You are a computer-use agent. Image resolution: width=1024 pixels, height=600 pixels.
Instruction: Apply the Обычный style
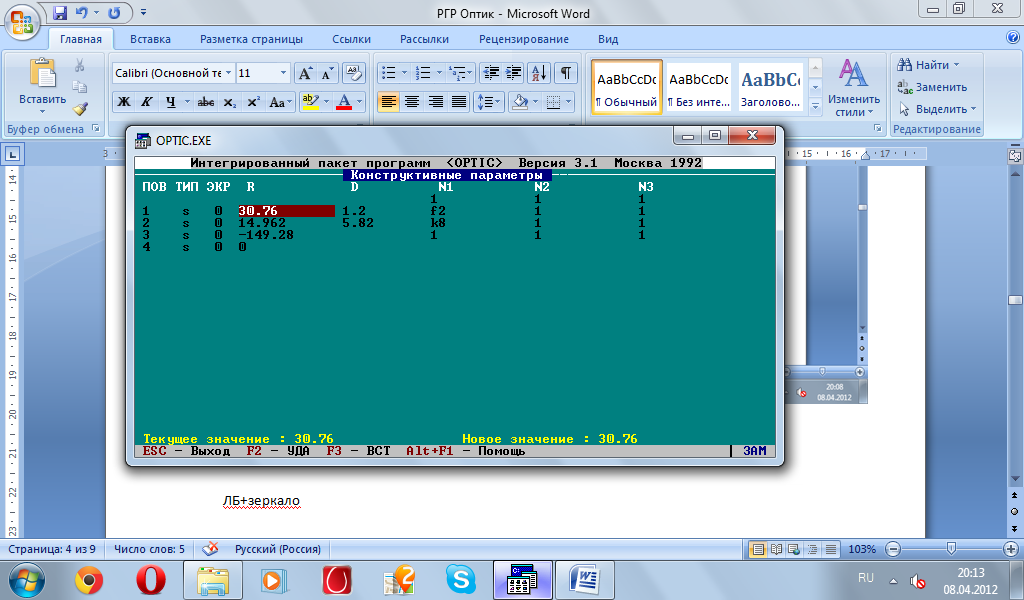[x=627, y=87]
